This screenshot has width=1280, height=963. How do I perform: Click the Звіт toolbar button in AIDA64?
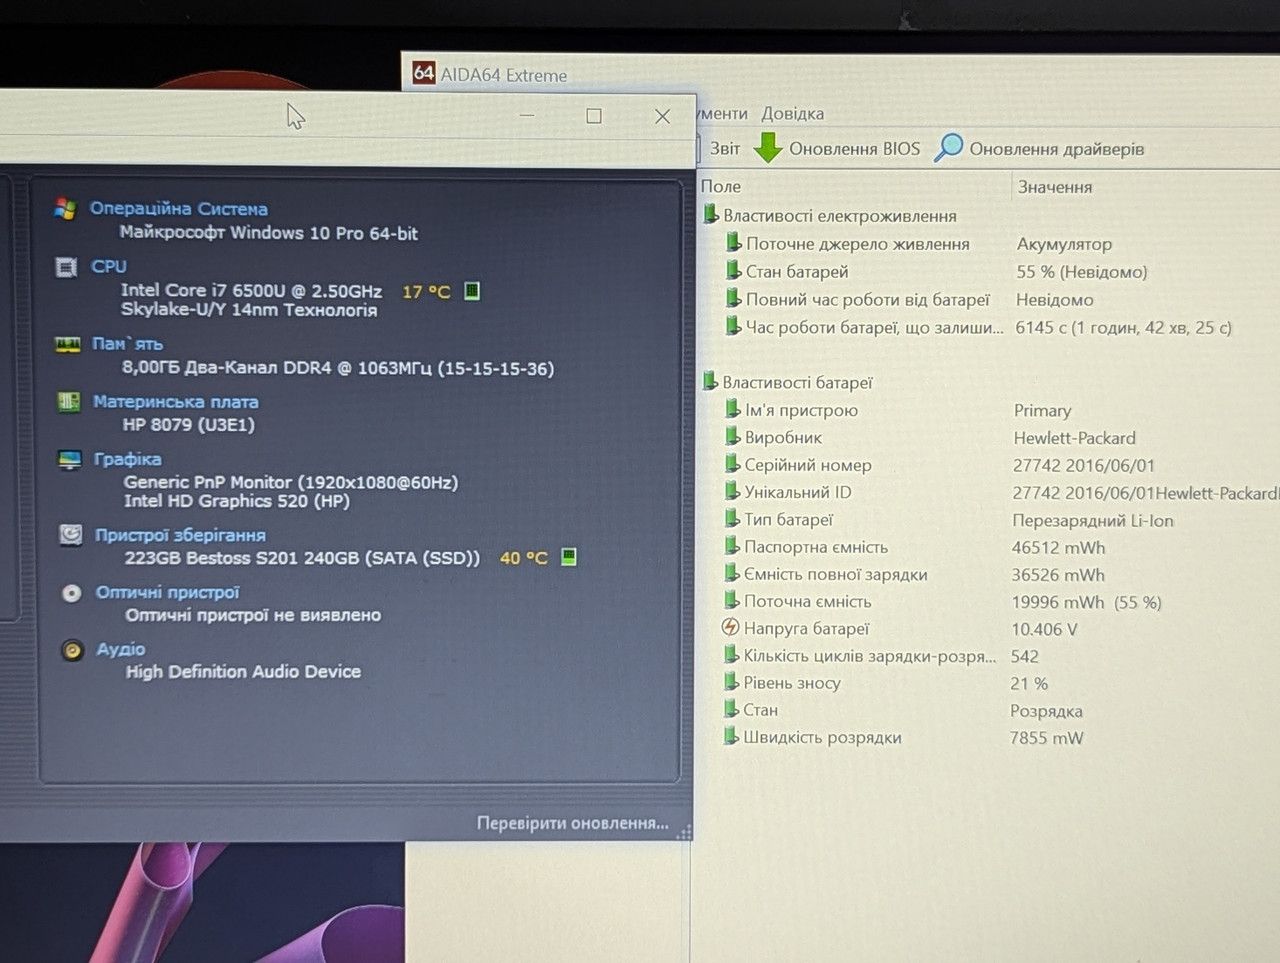point(725,148)
